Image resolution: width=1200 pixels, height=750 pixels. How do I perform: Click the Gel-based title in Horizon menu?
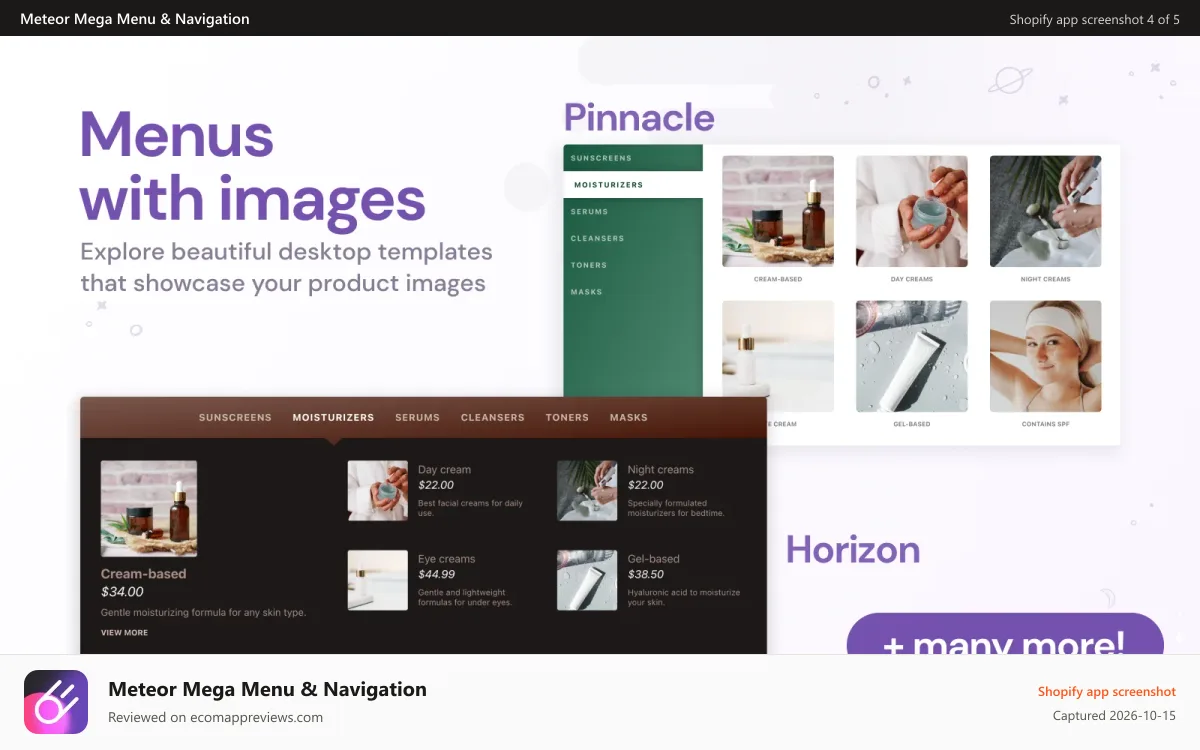(653, 559)
